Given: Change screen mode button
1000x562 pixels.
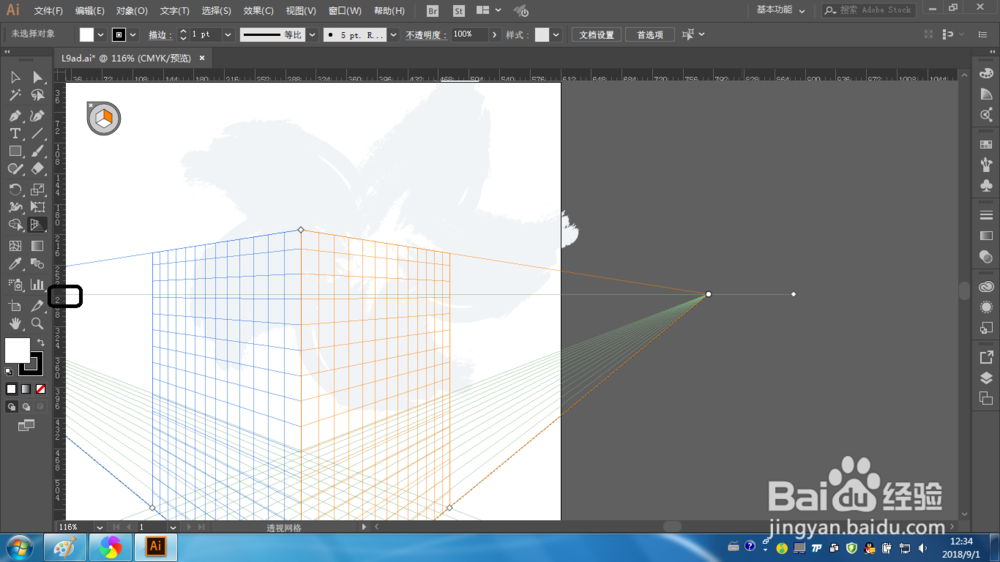Looking at the screenshot, I should [26, 425].
